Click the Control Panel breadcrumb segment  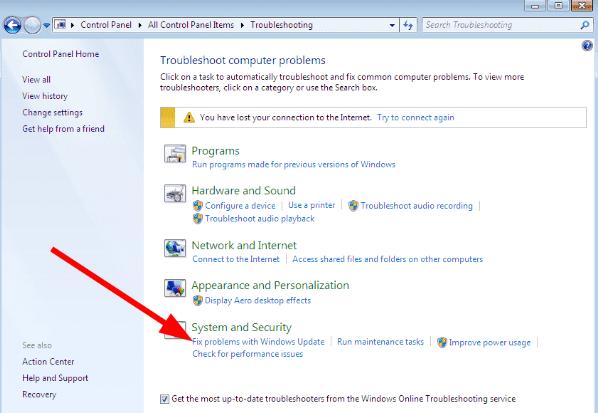point(106,25)
